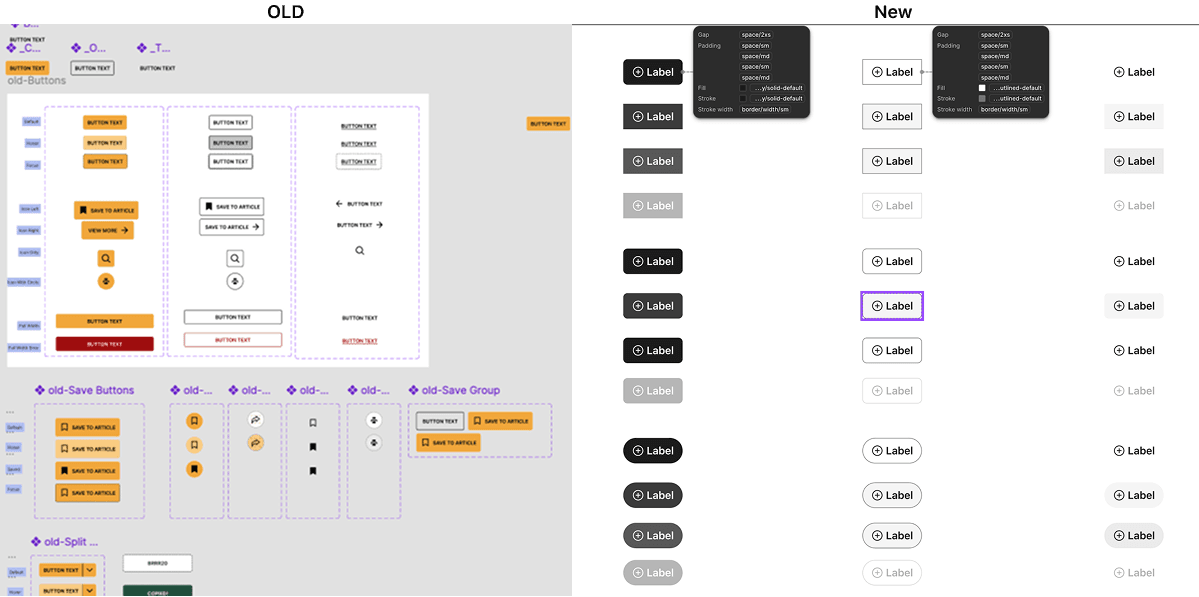This screenshot has height=597, width=1199.
Task: Click the orange-tinted circular share icon button
Action: point(256,443)
